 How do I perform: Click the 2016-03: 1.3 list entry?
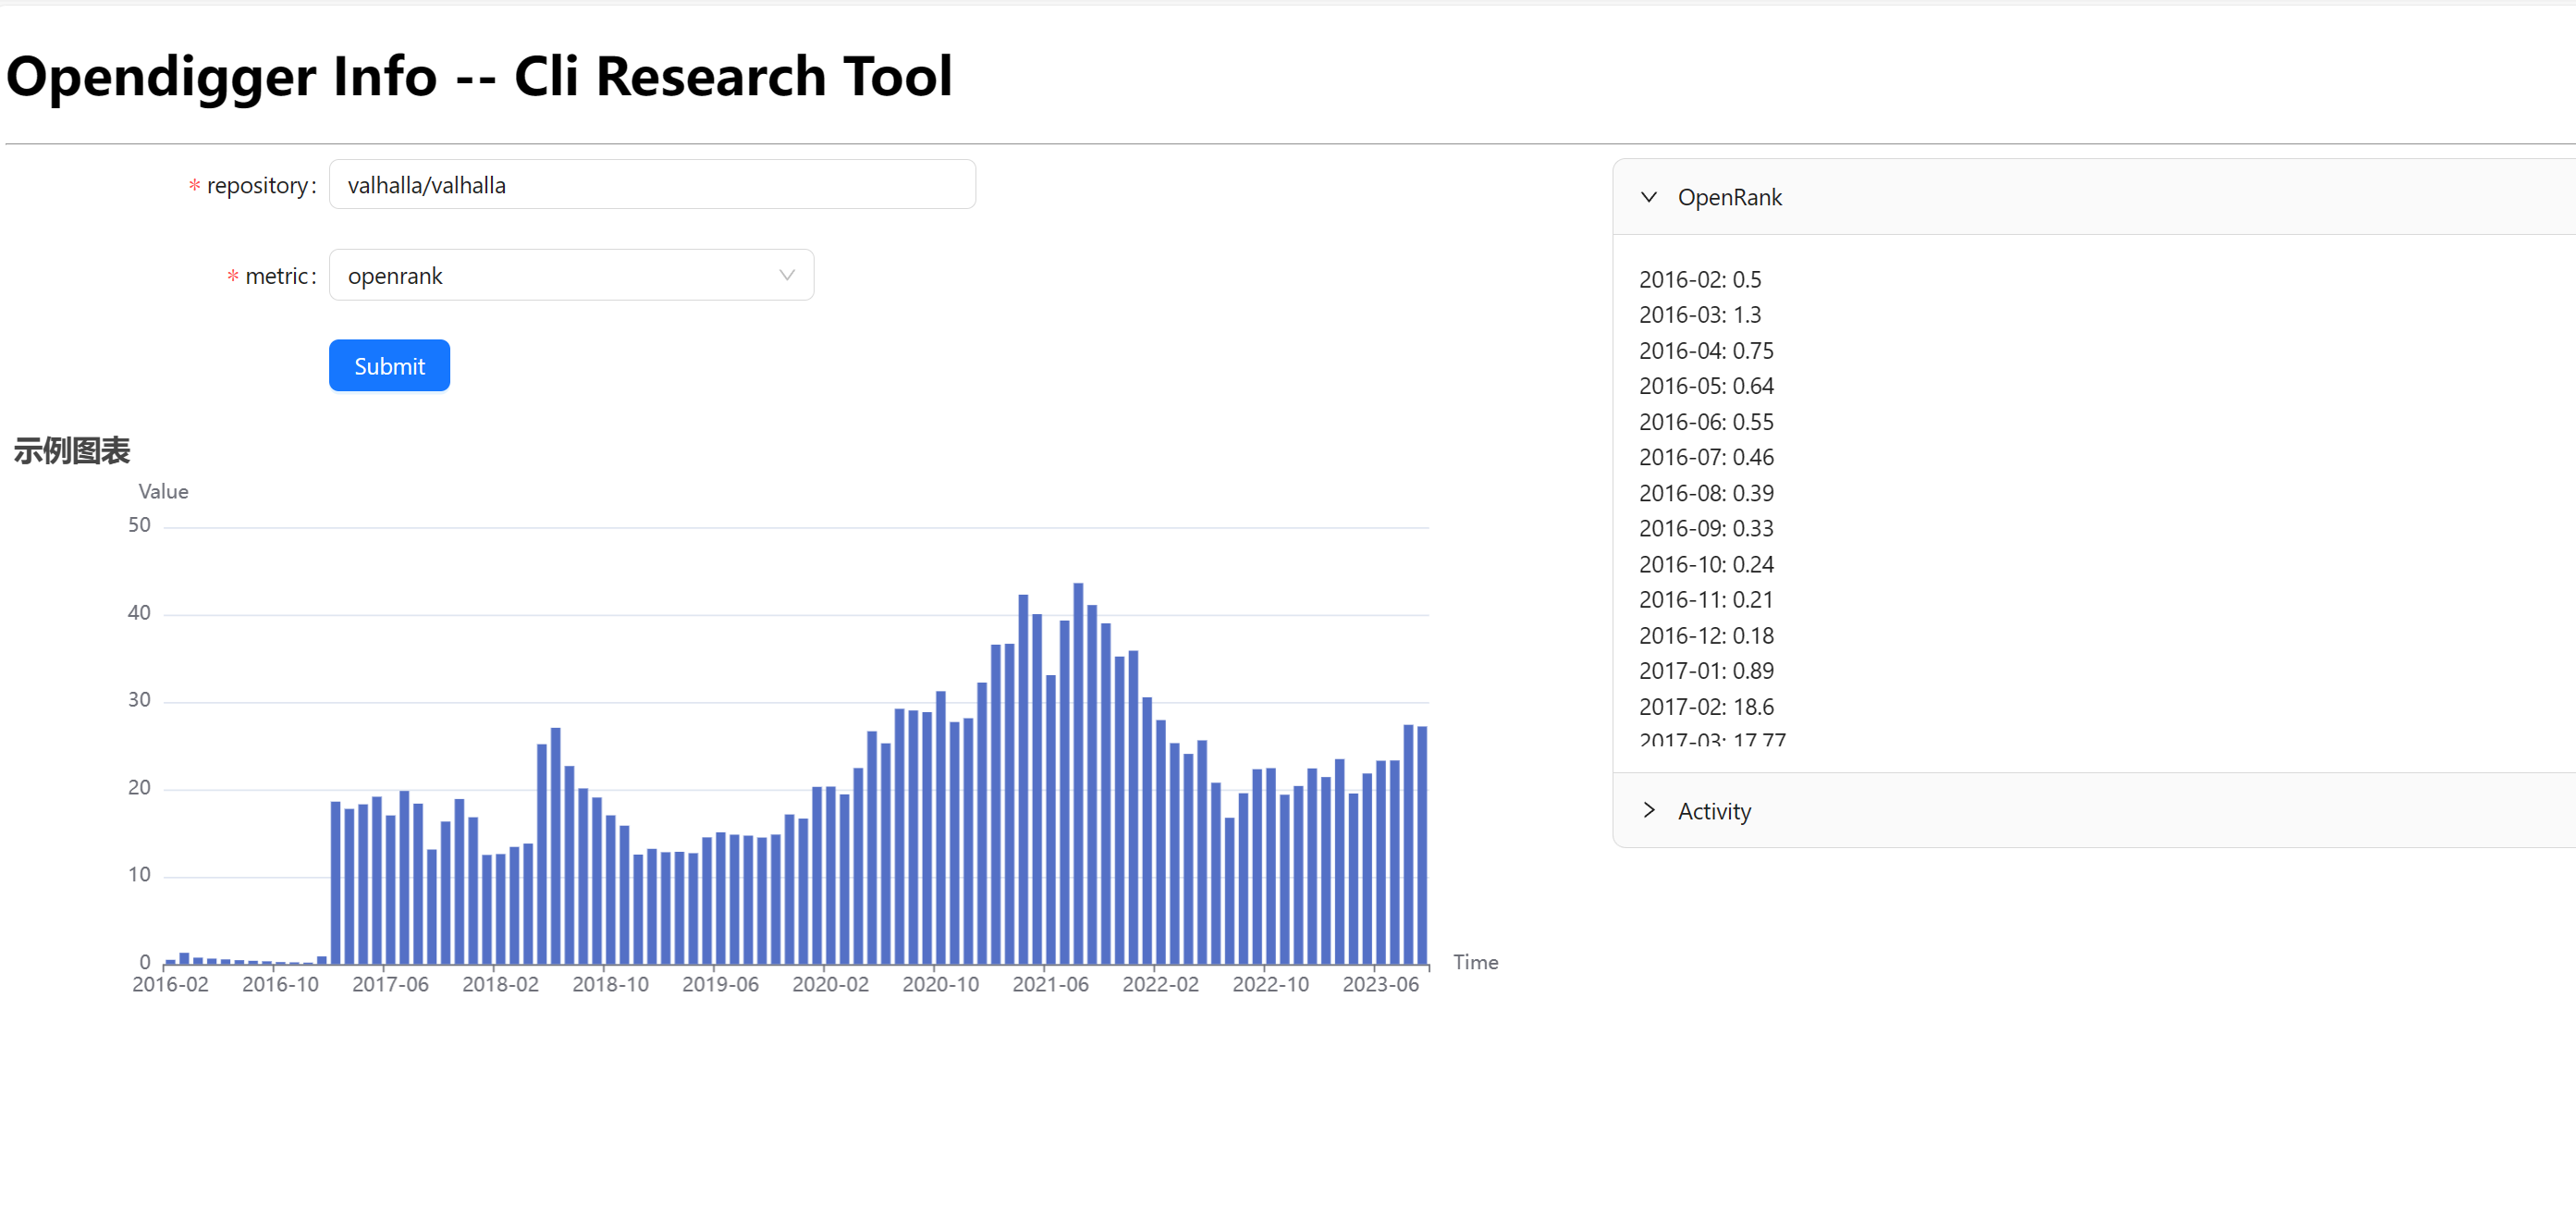pos(1699,315)
